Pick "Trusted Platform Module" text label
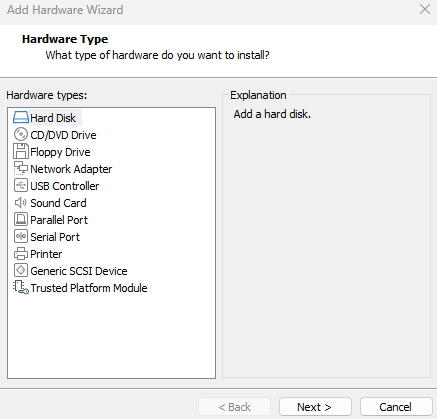 (x=89, y=288)
